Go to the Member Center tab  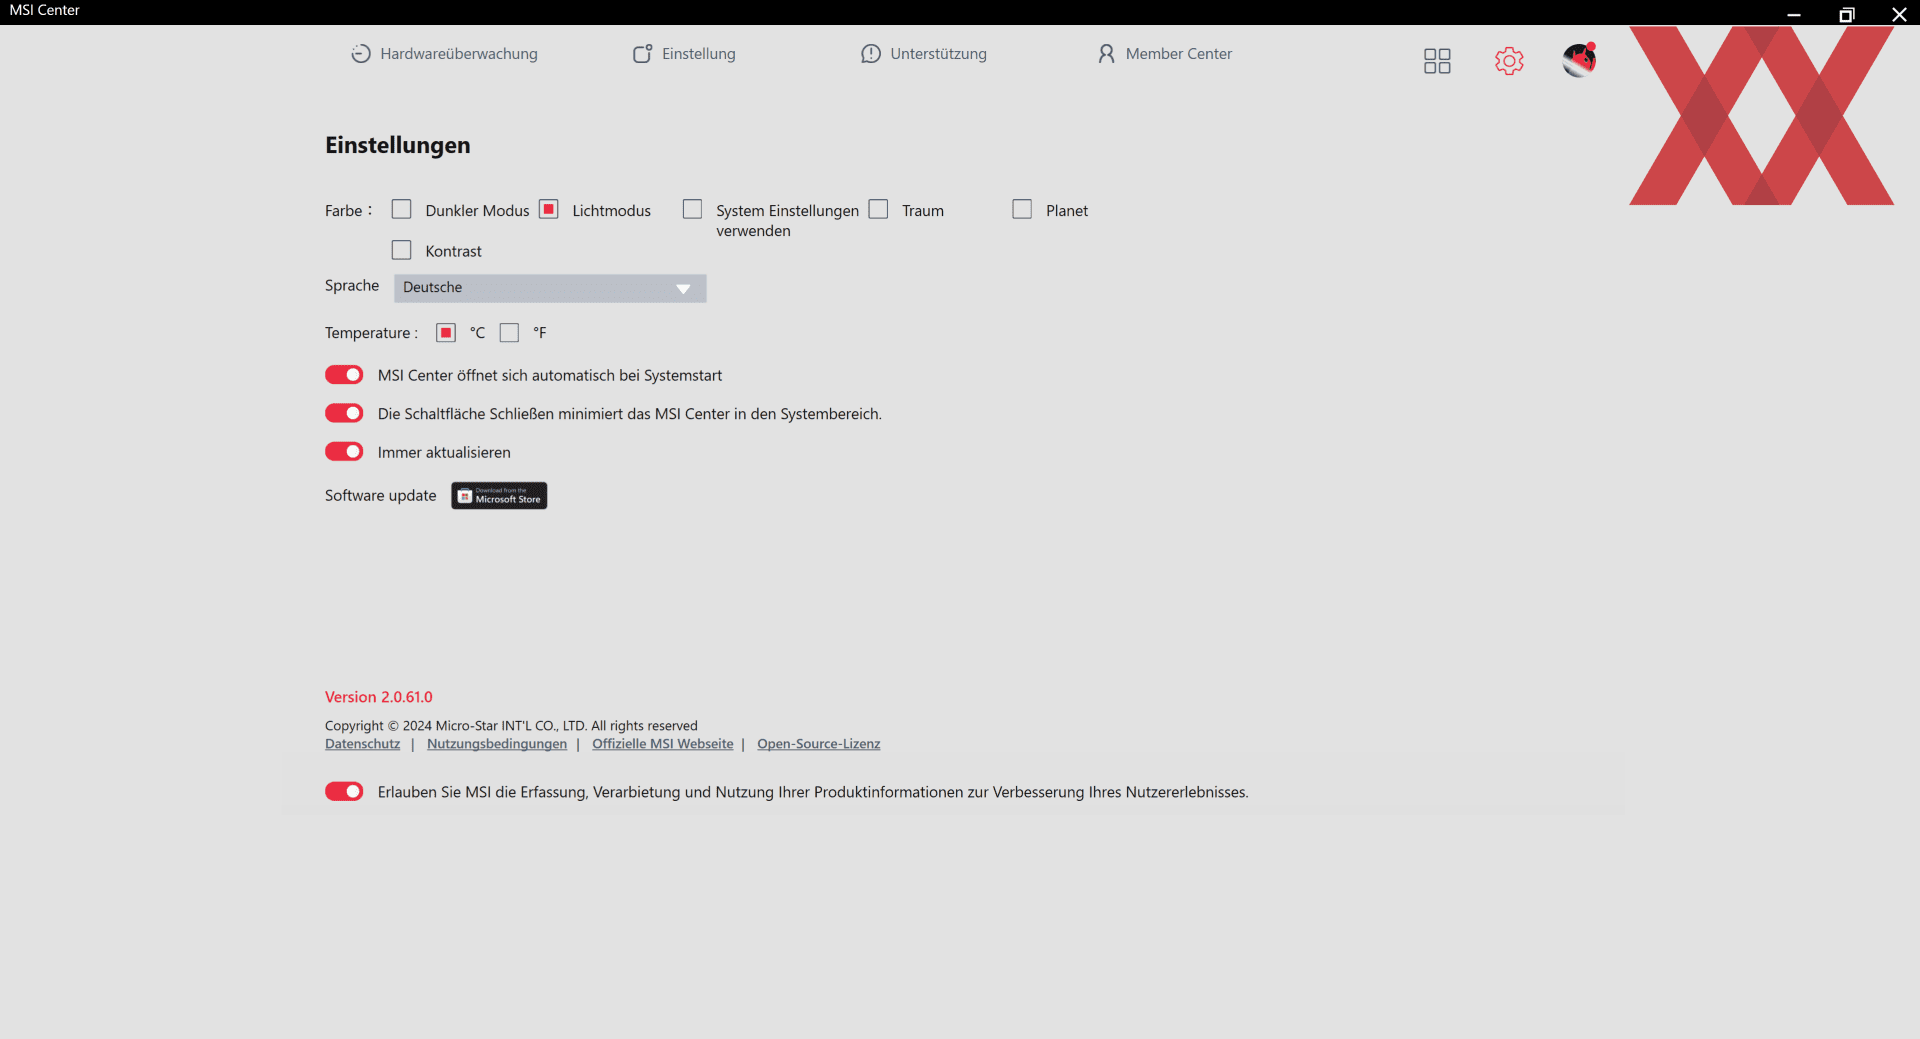1165,54
